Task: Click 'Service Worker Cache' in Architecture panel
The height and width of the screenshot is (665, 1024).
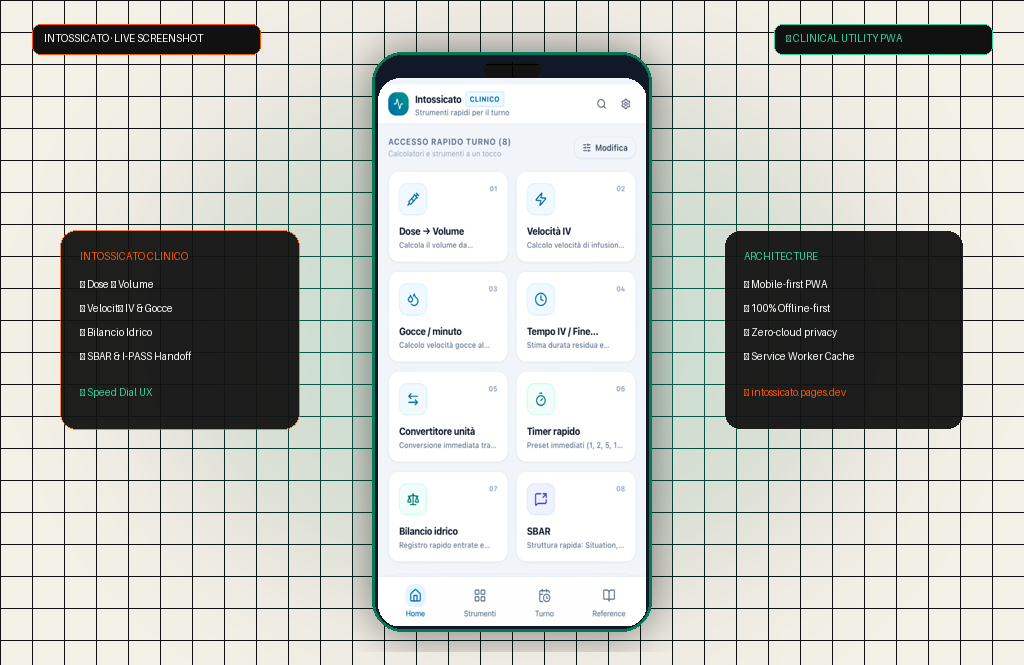Action: (802, 356)
